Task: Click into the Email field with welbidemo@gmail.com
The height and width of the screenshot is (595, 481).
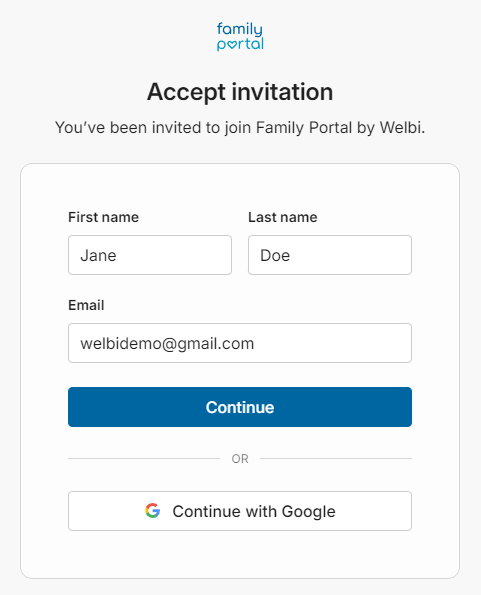Action: coord(240,343)
